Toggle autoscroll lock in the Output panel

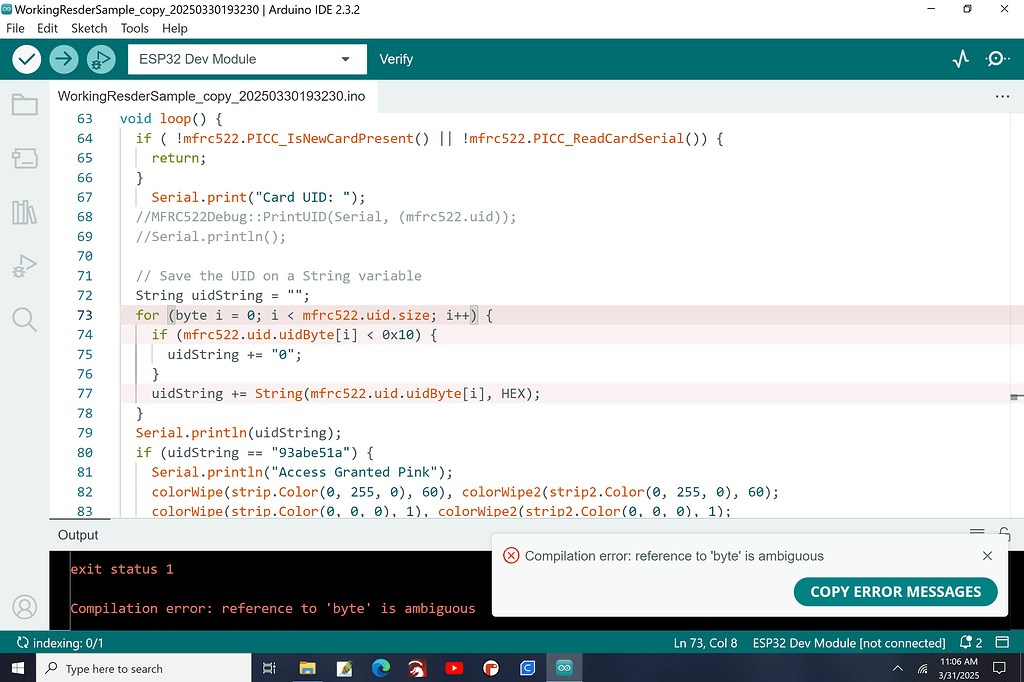click(1005, 534)
